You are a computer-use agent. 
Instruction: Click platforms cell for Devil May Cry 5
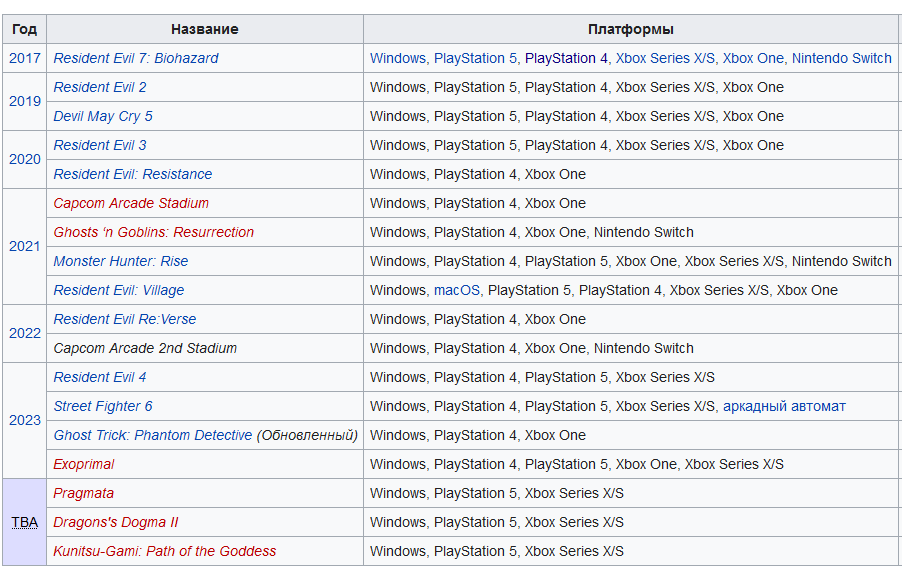point(630,116)
